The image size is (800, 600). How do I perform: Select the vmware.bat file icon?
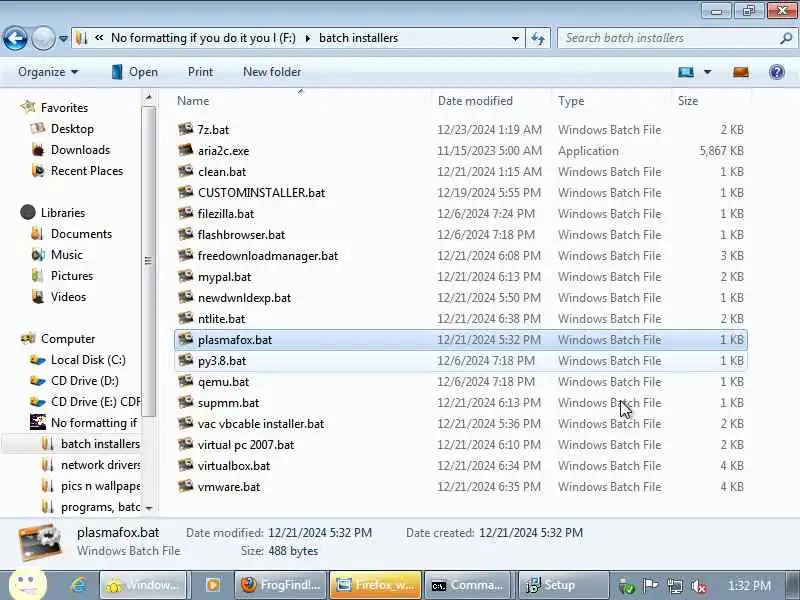point(185,486)
